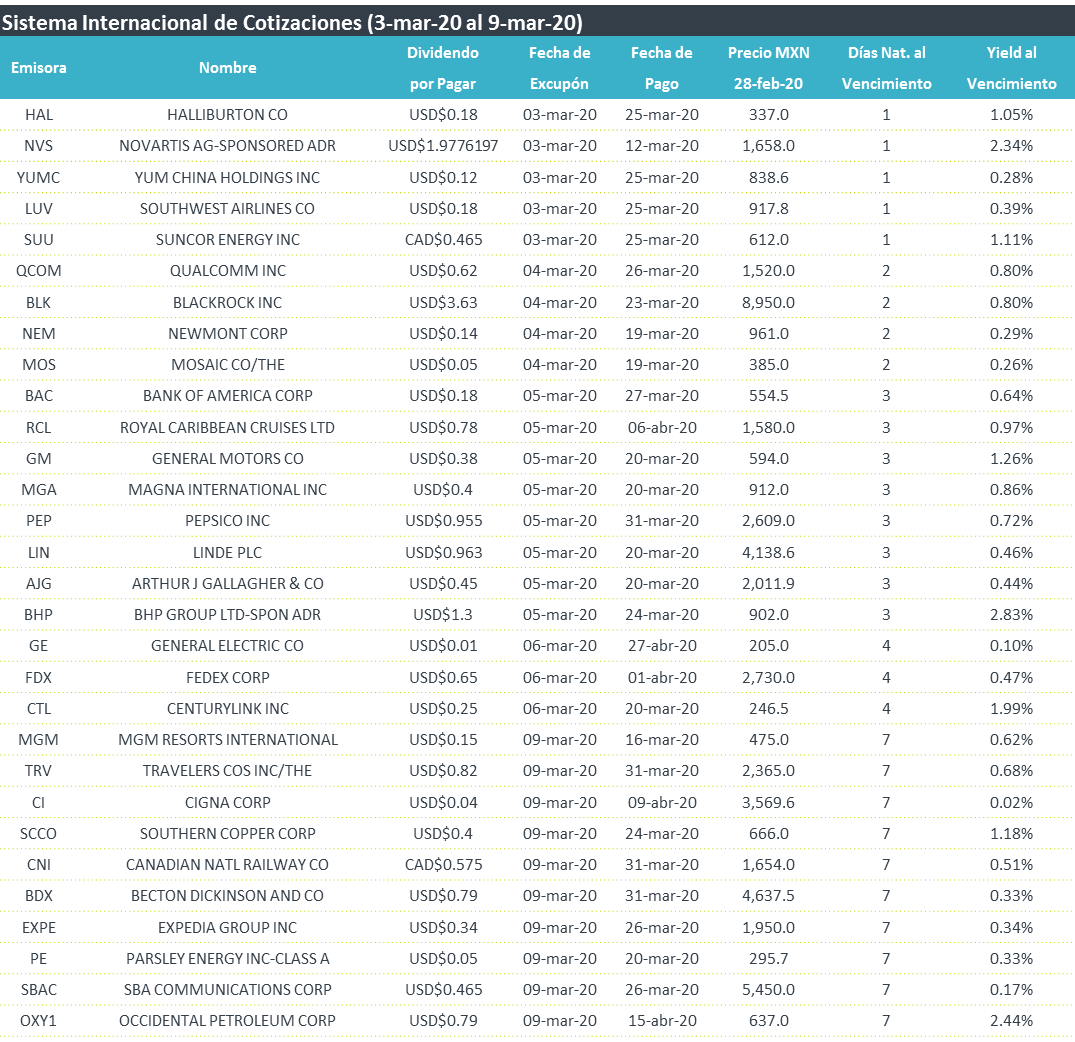Select 'CANADIAN NATL RAILWAY CO'
This screenshot has width=1075, height=1042.
pos(228,865)
